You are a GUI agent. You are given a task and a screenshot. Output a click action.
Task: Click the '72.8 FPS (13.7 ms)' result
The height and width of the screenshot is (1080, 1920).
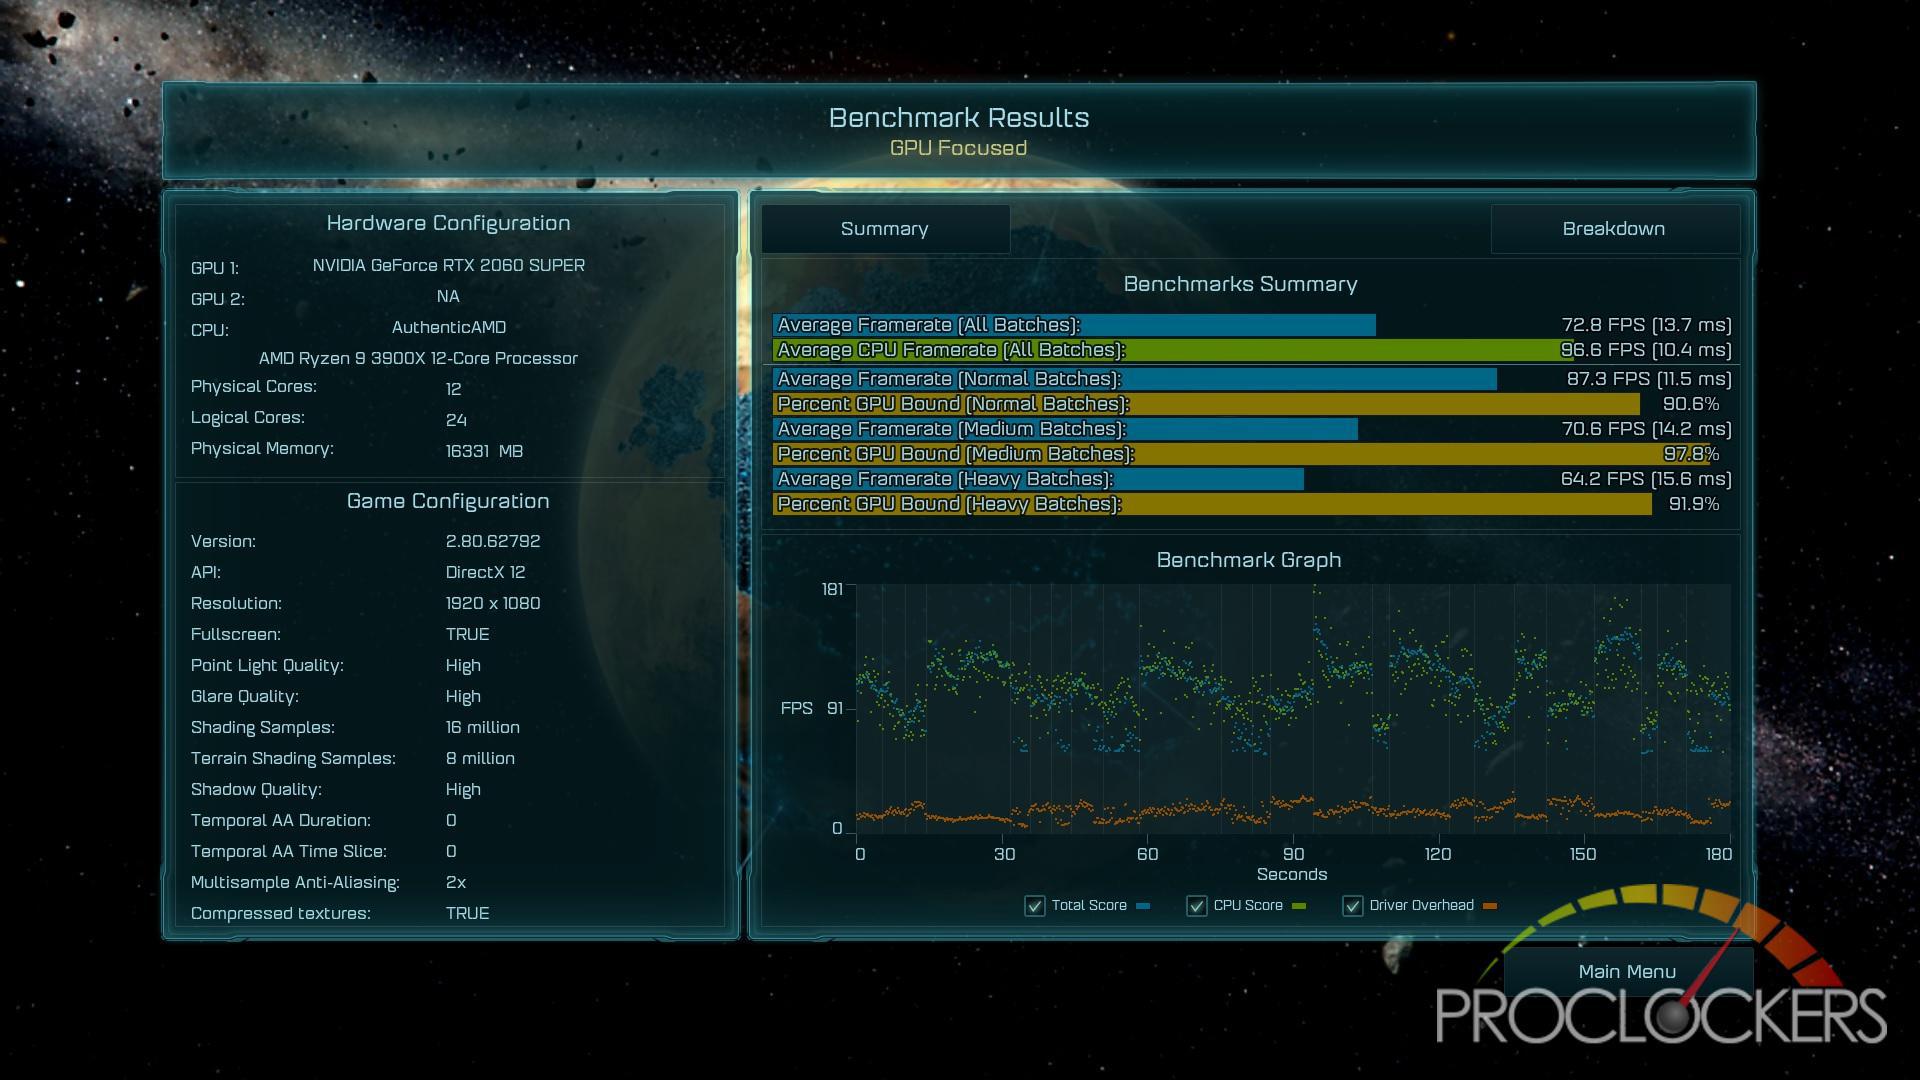[x=1646, y=325]
